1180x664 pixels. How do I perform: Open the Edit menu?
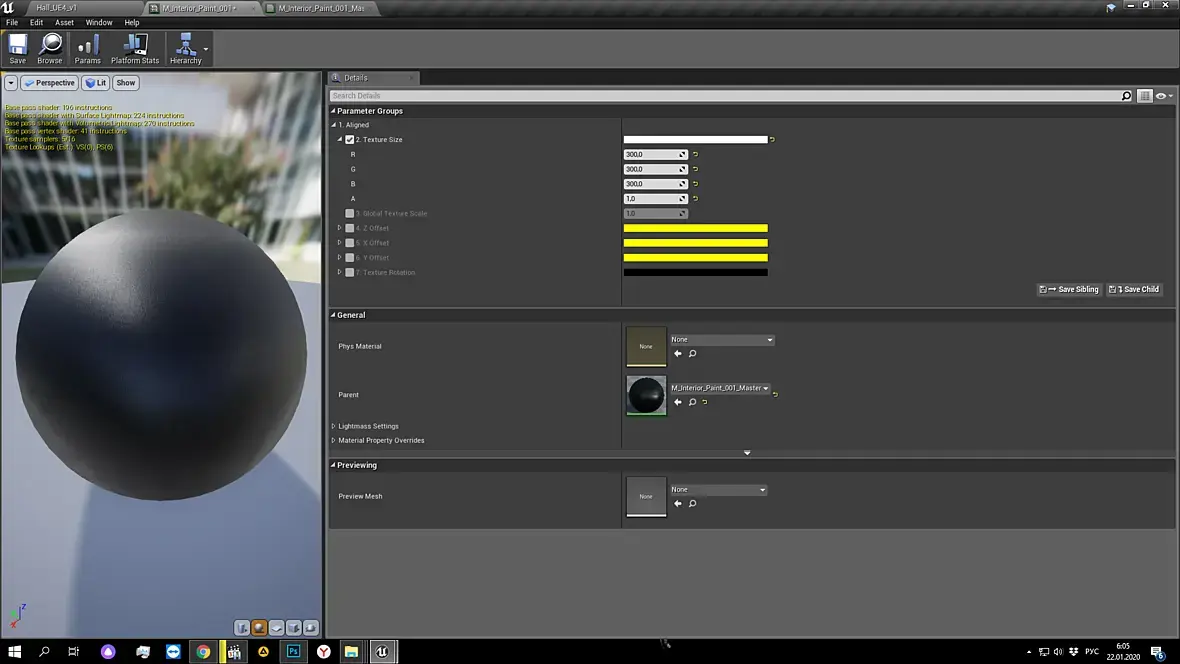pos(36,23)
